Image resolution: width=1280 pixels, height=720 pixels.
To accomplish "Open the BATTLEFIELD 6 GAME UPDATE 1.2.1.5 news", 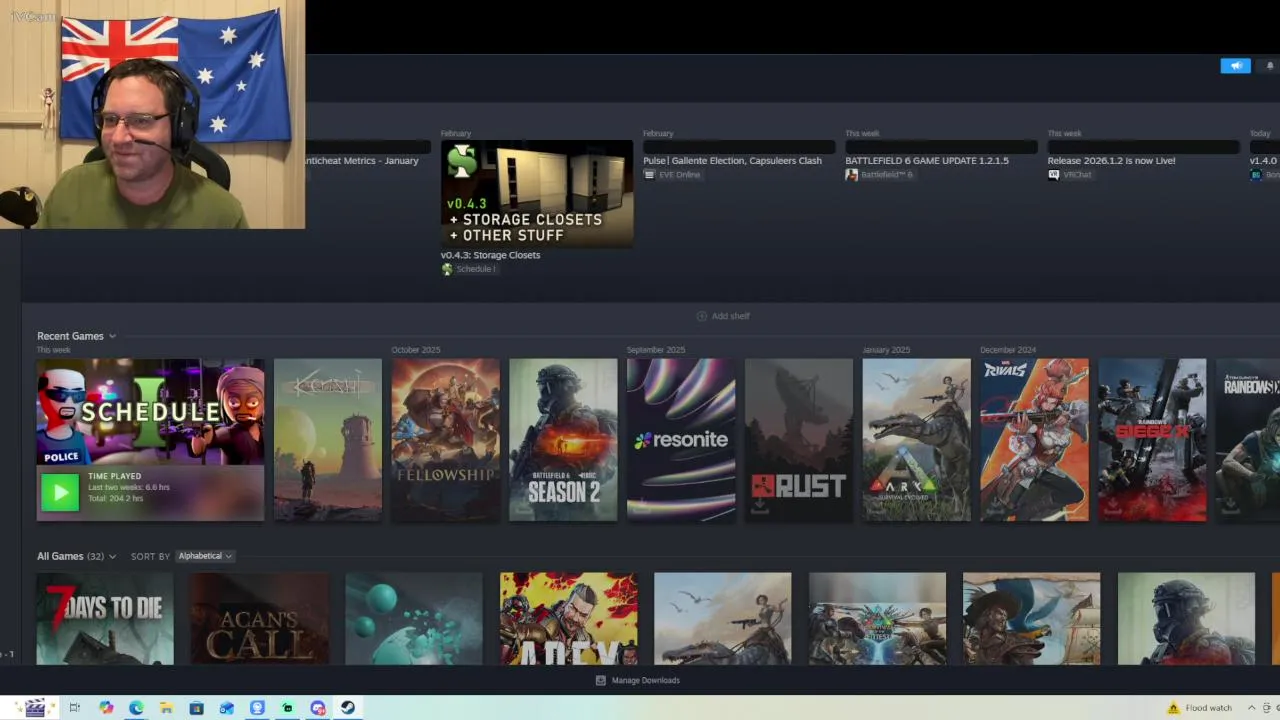I will pos(927,160).
